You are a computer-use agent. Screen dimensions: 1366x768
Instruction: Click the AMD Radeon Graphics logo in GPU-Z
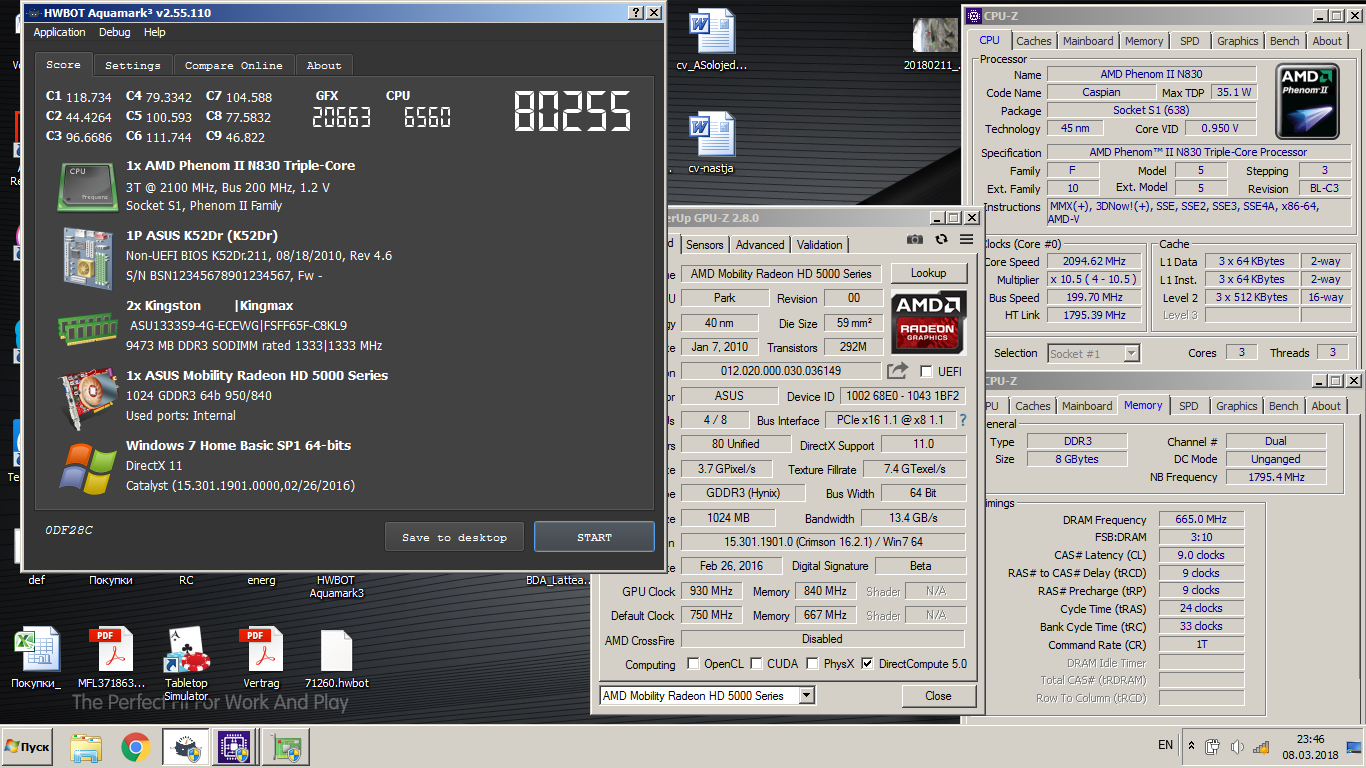(928, 322)
